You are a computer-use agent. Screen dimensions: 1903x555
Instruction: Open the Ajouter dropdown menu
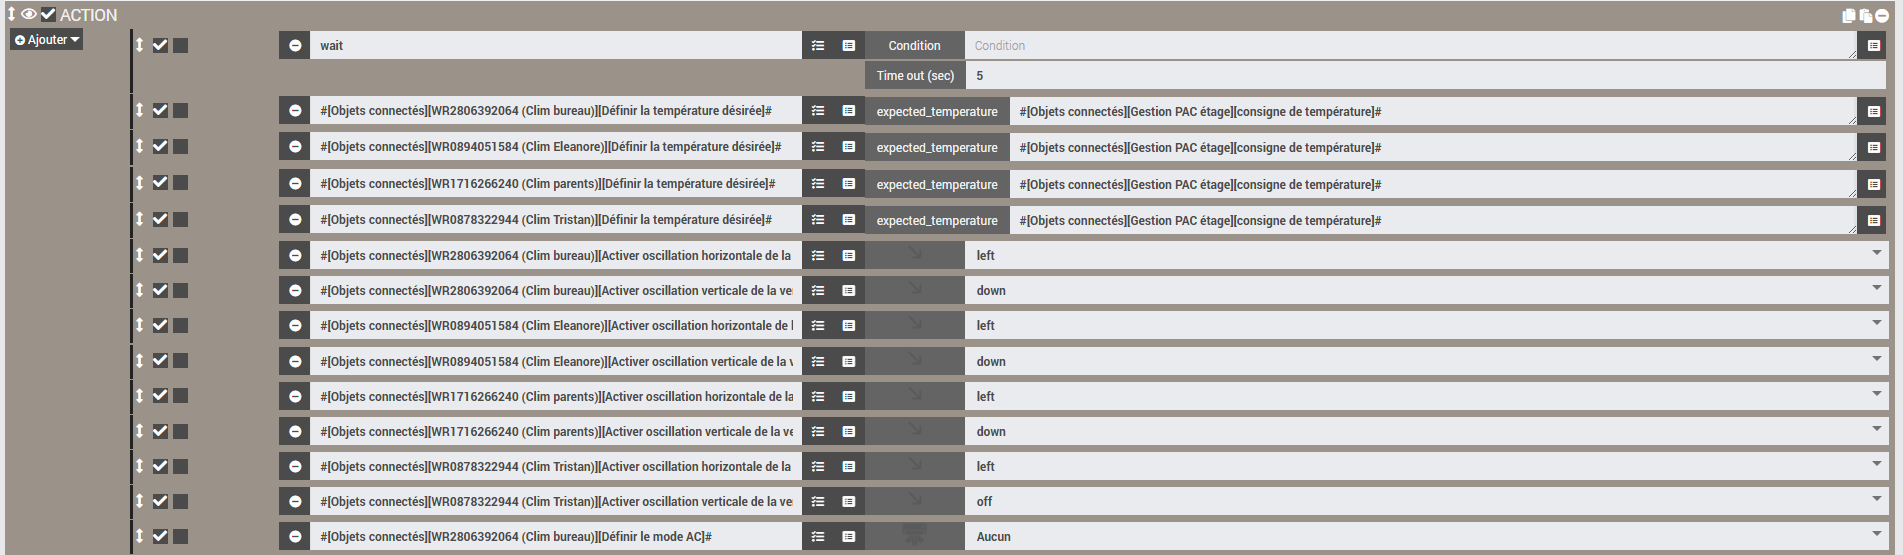[x=47, y=40]
